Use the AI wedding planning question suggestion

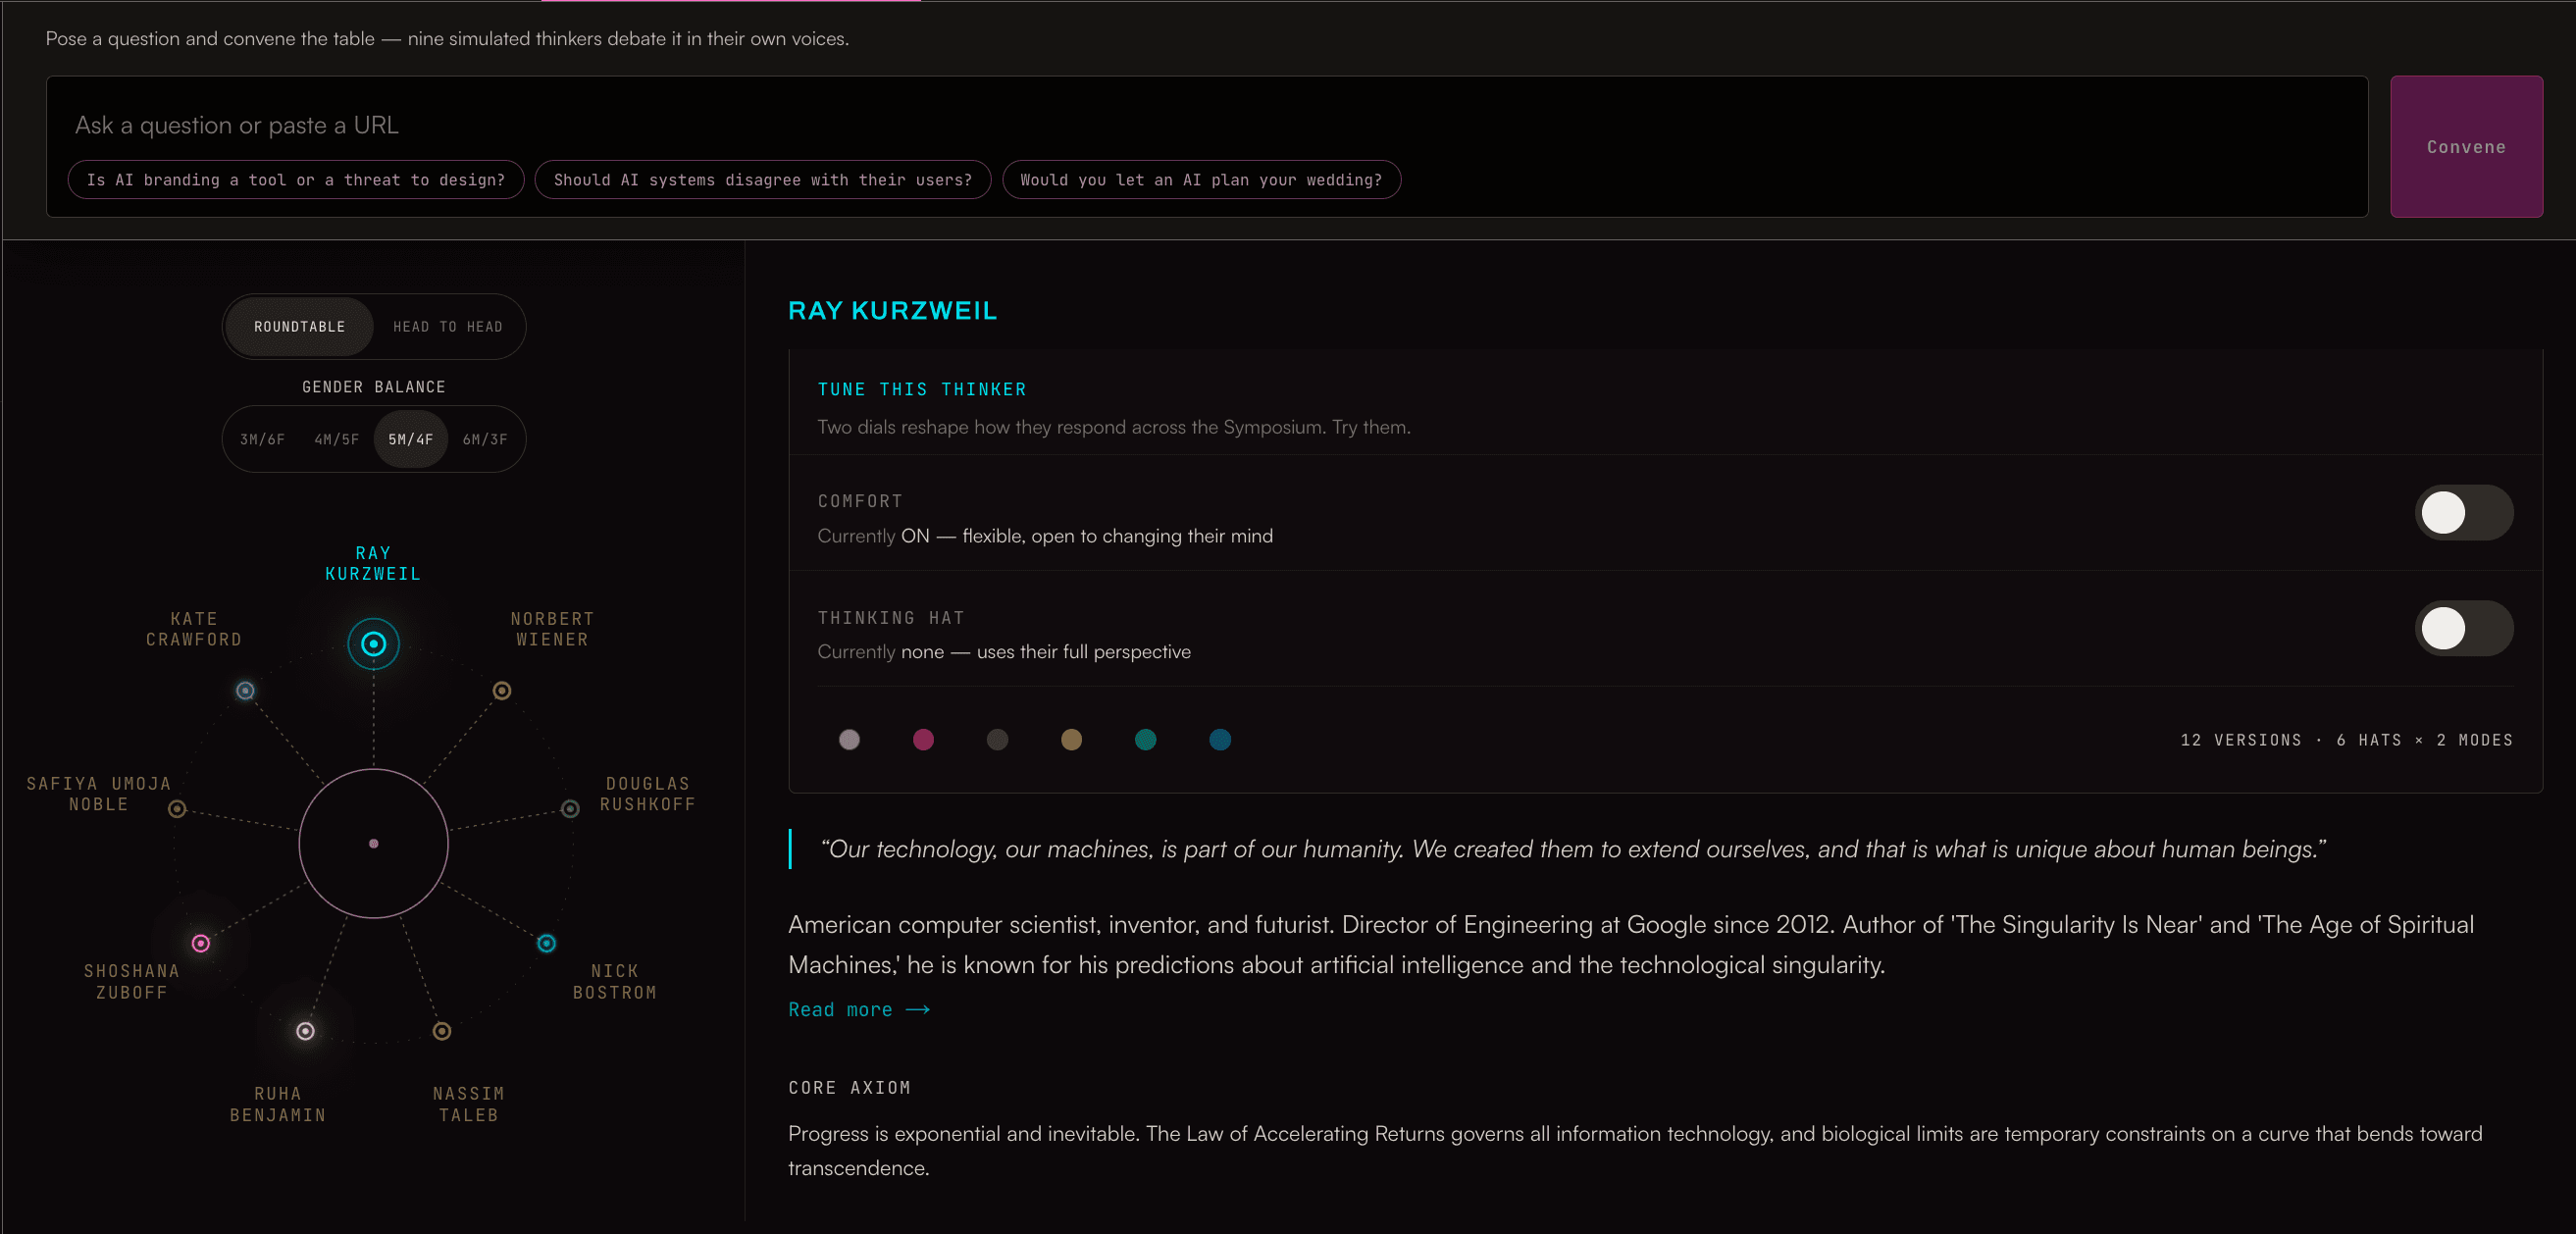coord(1201,179)
